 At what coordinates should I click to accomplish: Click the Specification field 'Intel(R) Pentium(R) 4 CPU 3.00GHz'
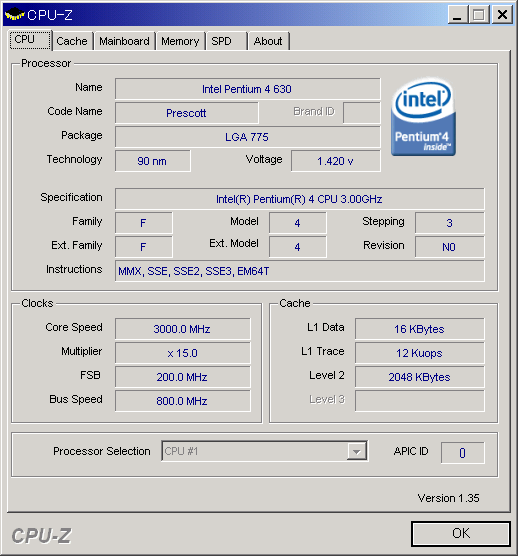300,199
